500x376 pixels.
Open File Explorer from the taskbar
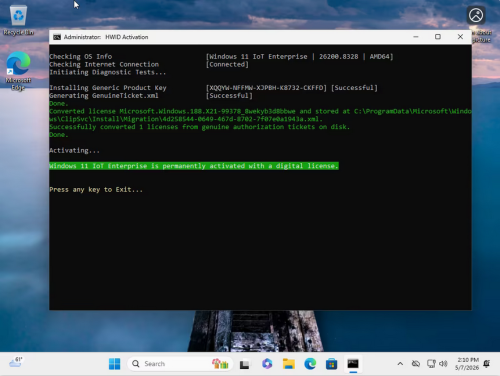[x=289, y=364]
